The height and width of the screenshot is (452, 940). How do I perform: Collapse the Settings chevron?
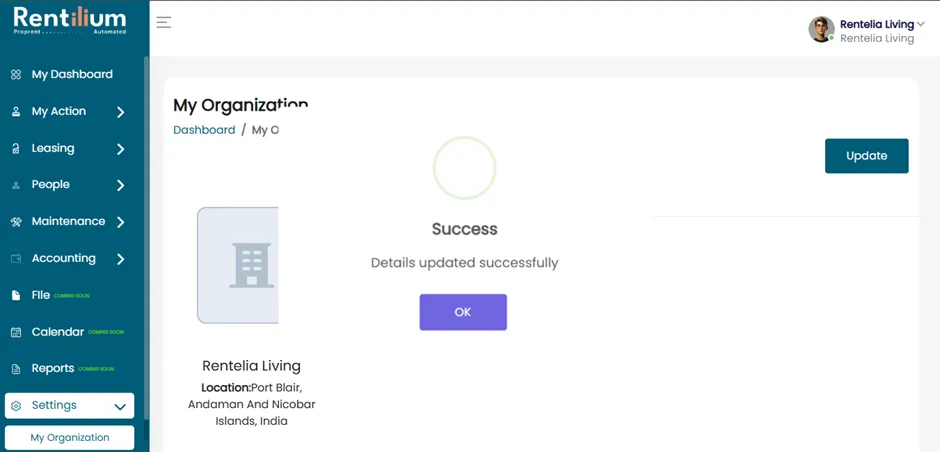click(120, 407)
